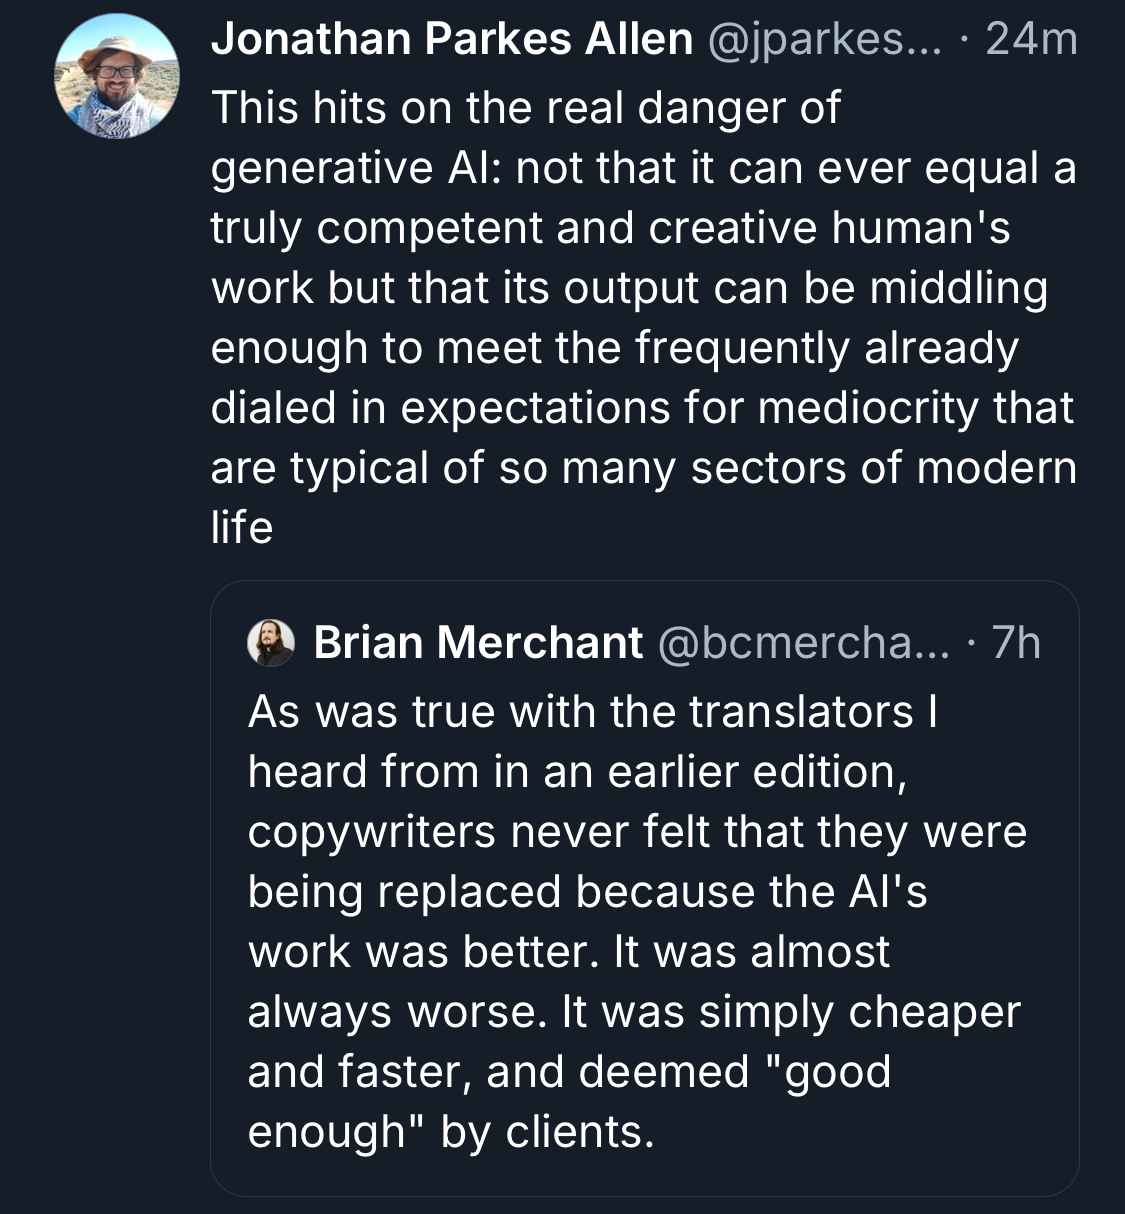Click the phrase "generative AI" in tweet
Viewport: 1125px width, 1214px height.
click(x=358, y=168)
